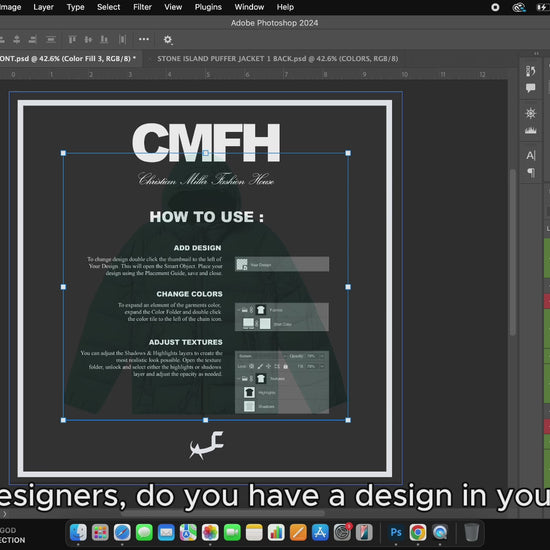550x550 pixels.
Task: Click the screen recording menu bar icon
Action: click(495, 7)
